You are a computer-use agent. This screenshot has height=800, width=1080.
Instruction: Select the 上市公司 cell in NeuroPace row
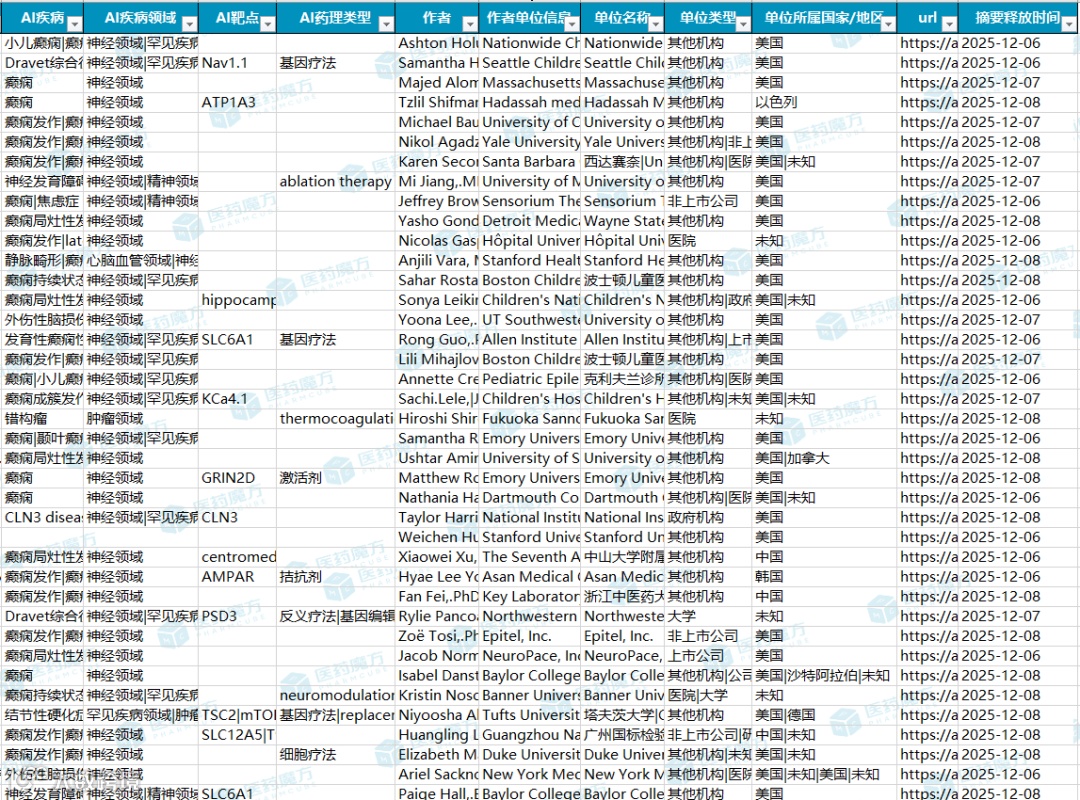click(709, 655)
